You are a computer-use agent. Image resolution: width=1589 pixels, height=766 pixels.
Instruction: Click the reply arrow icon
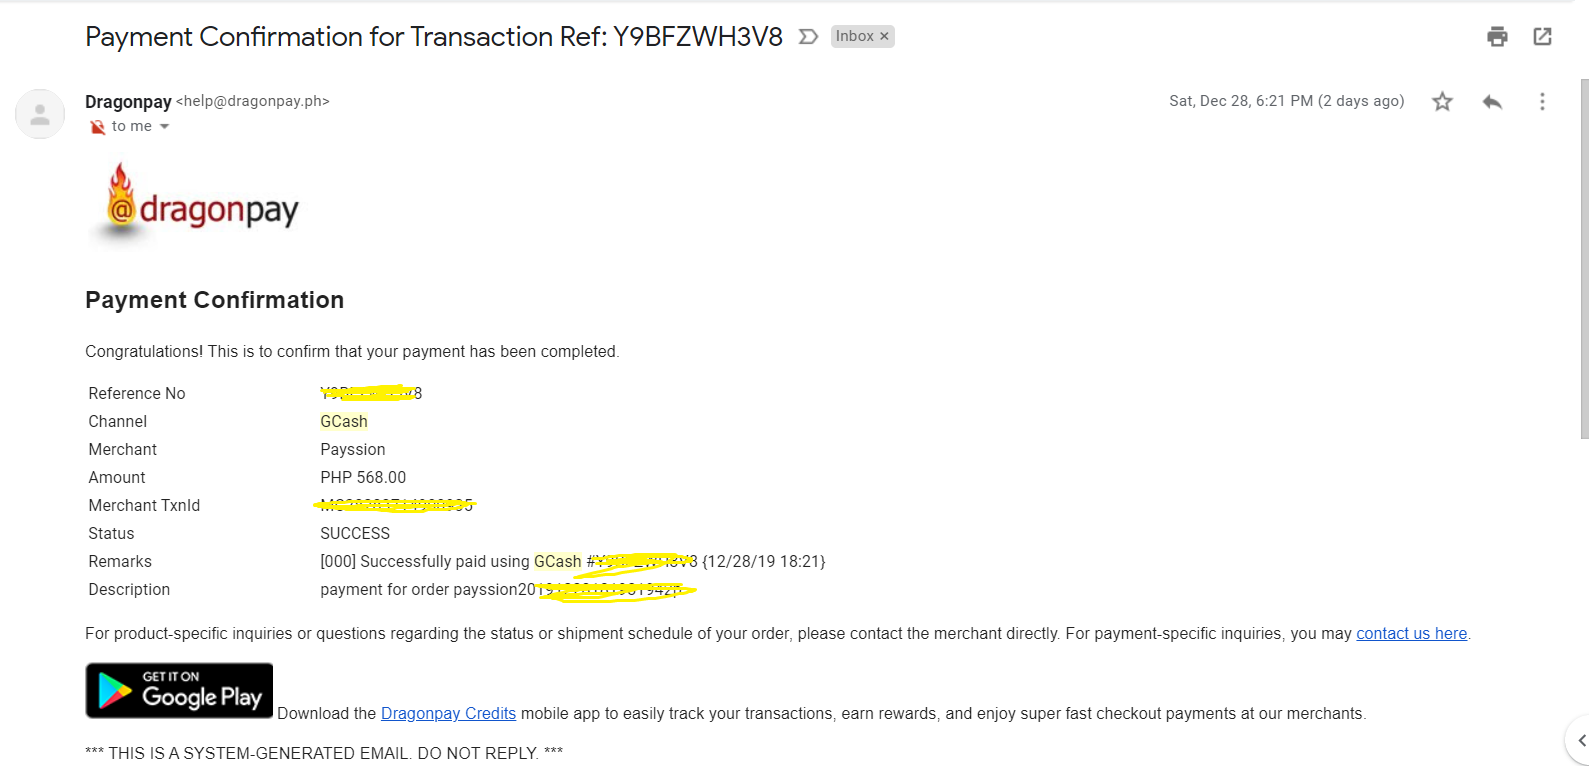(x=1492, y=101)
